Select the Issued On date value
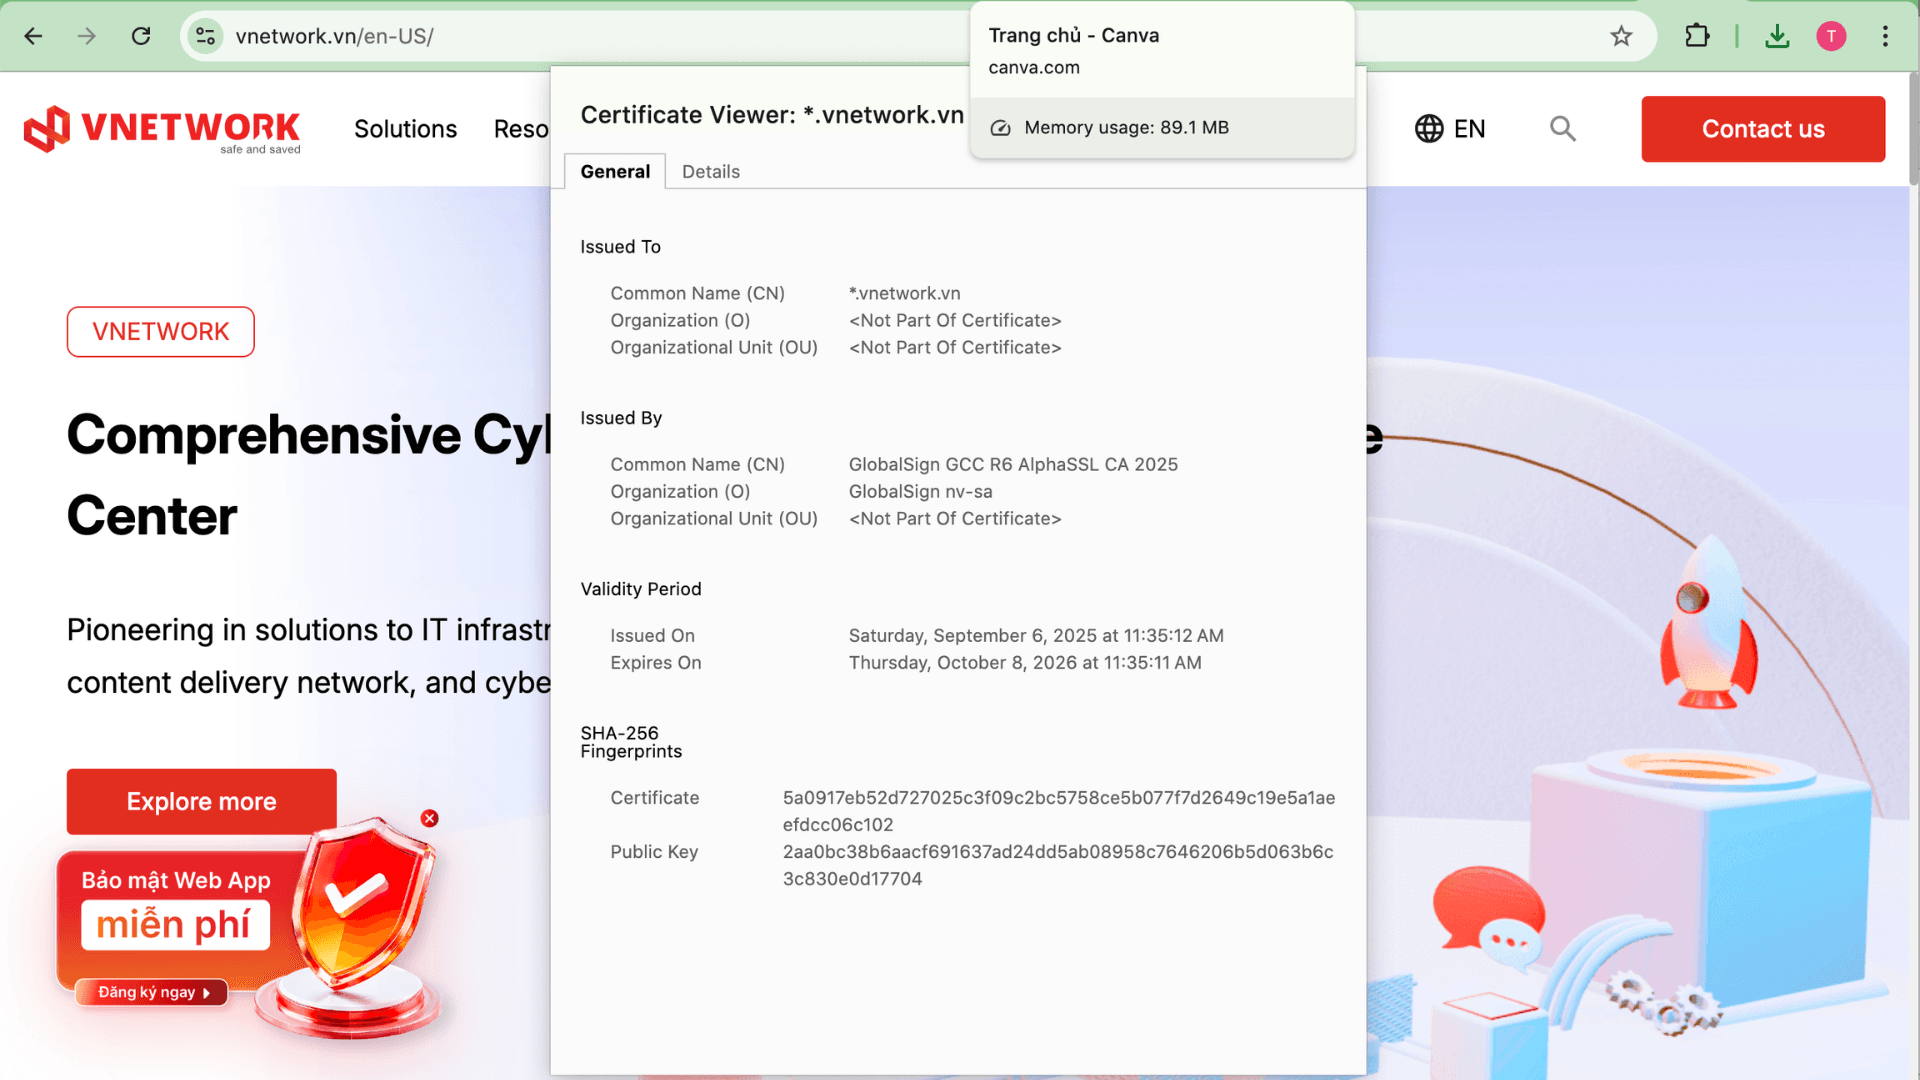Image resolution: width=1920 pixels, height=1080 pixels. pyautogui.click(x=1036, y=635)
